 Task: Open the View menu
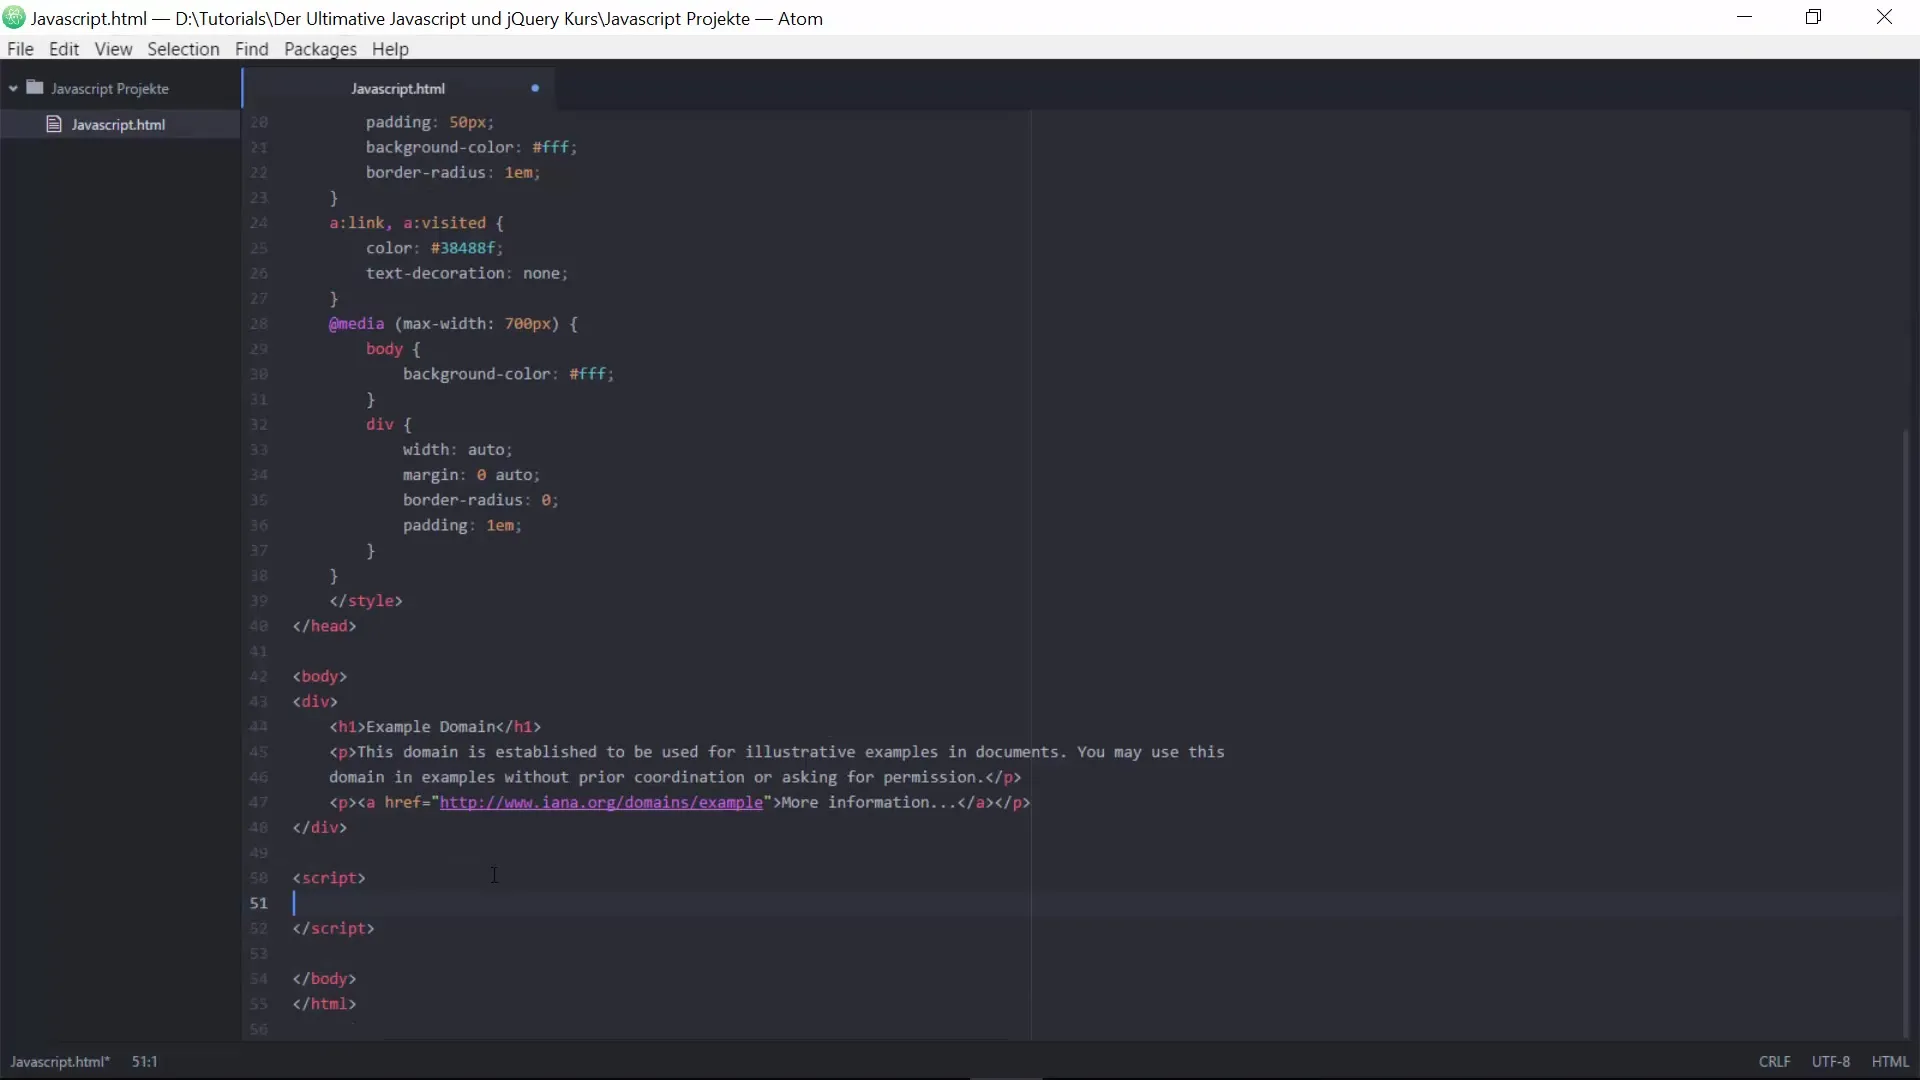pos(113,49)
